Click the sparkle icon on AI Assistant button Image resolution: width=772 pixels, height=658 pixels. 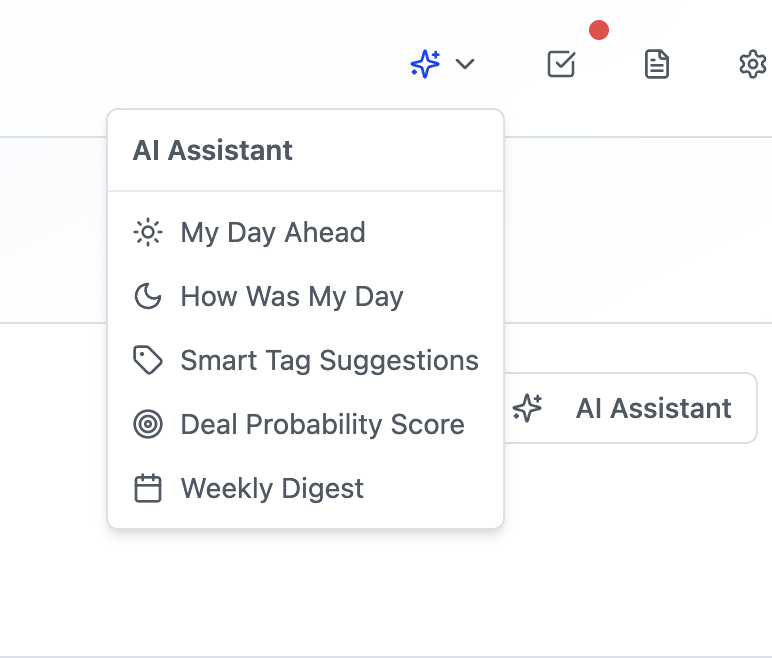pos(527,408)
